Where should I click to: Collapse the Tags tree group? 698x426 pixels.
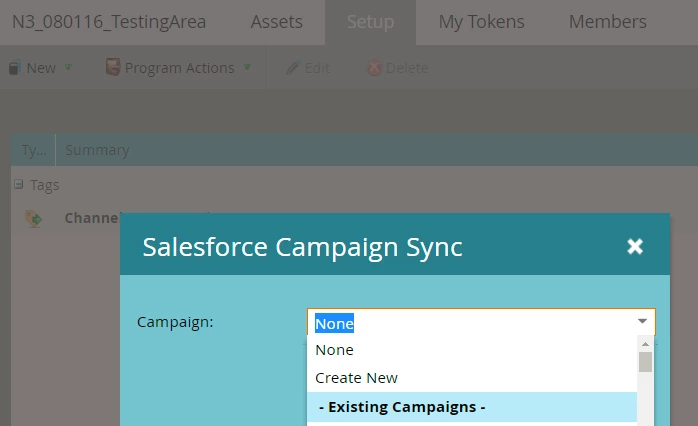click(x=18, y=185)
